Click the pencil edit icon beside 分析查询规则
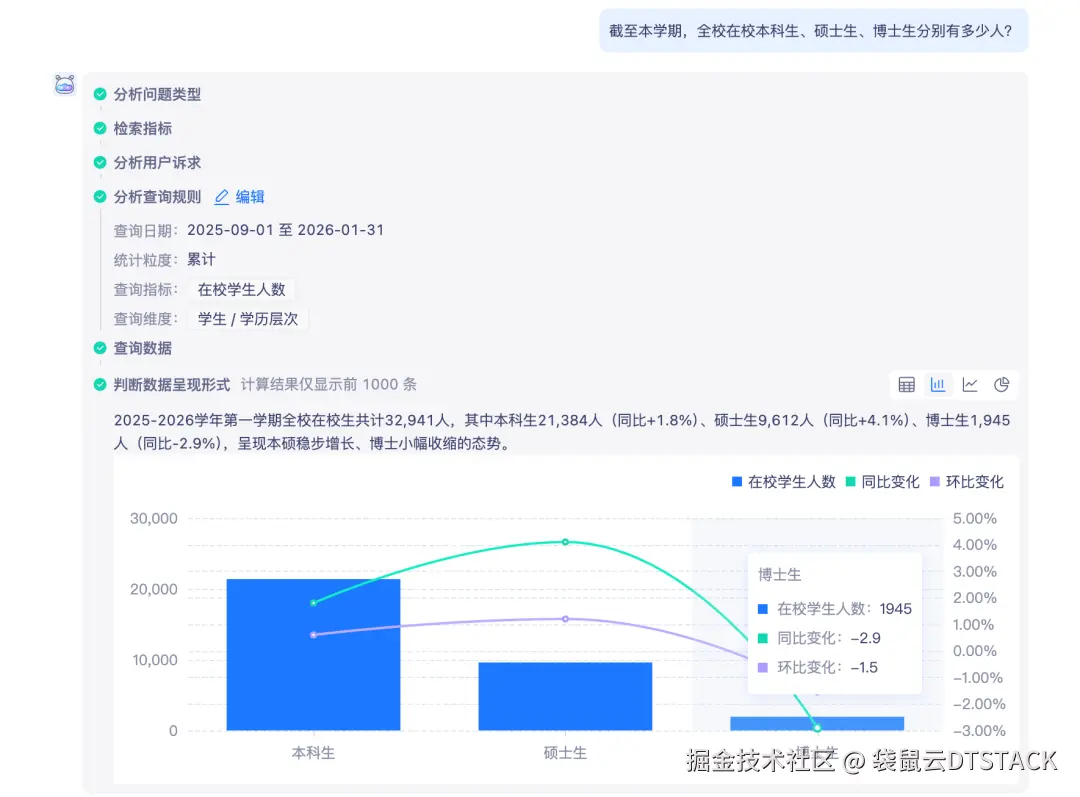This screenshot has width=1080, height=797. click(222, 196)
